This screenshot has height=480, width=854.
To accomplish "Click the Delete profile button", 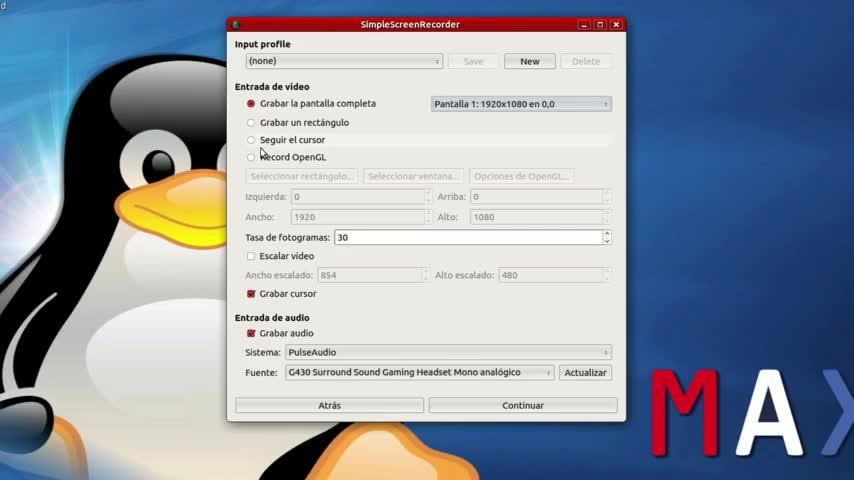I will pyautogui.click(x=586, y=62).
